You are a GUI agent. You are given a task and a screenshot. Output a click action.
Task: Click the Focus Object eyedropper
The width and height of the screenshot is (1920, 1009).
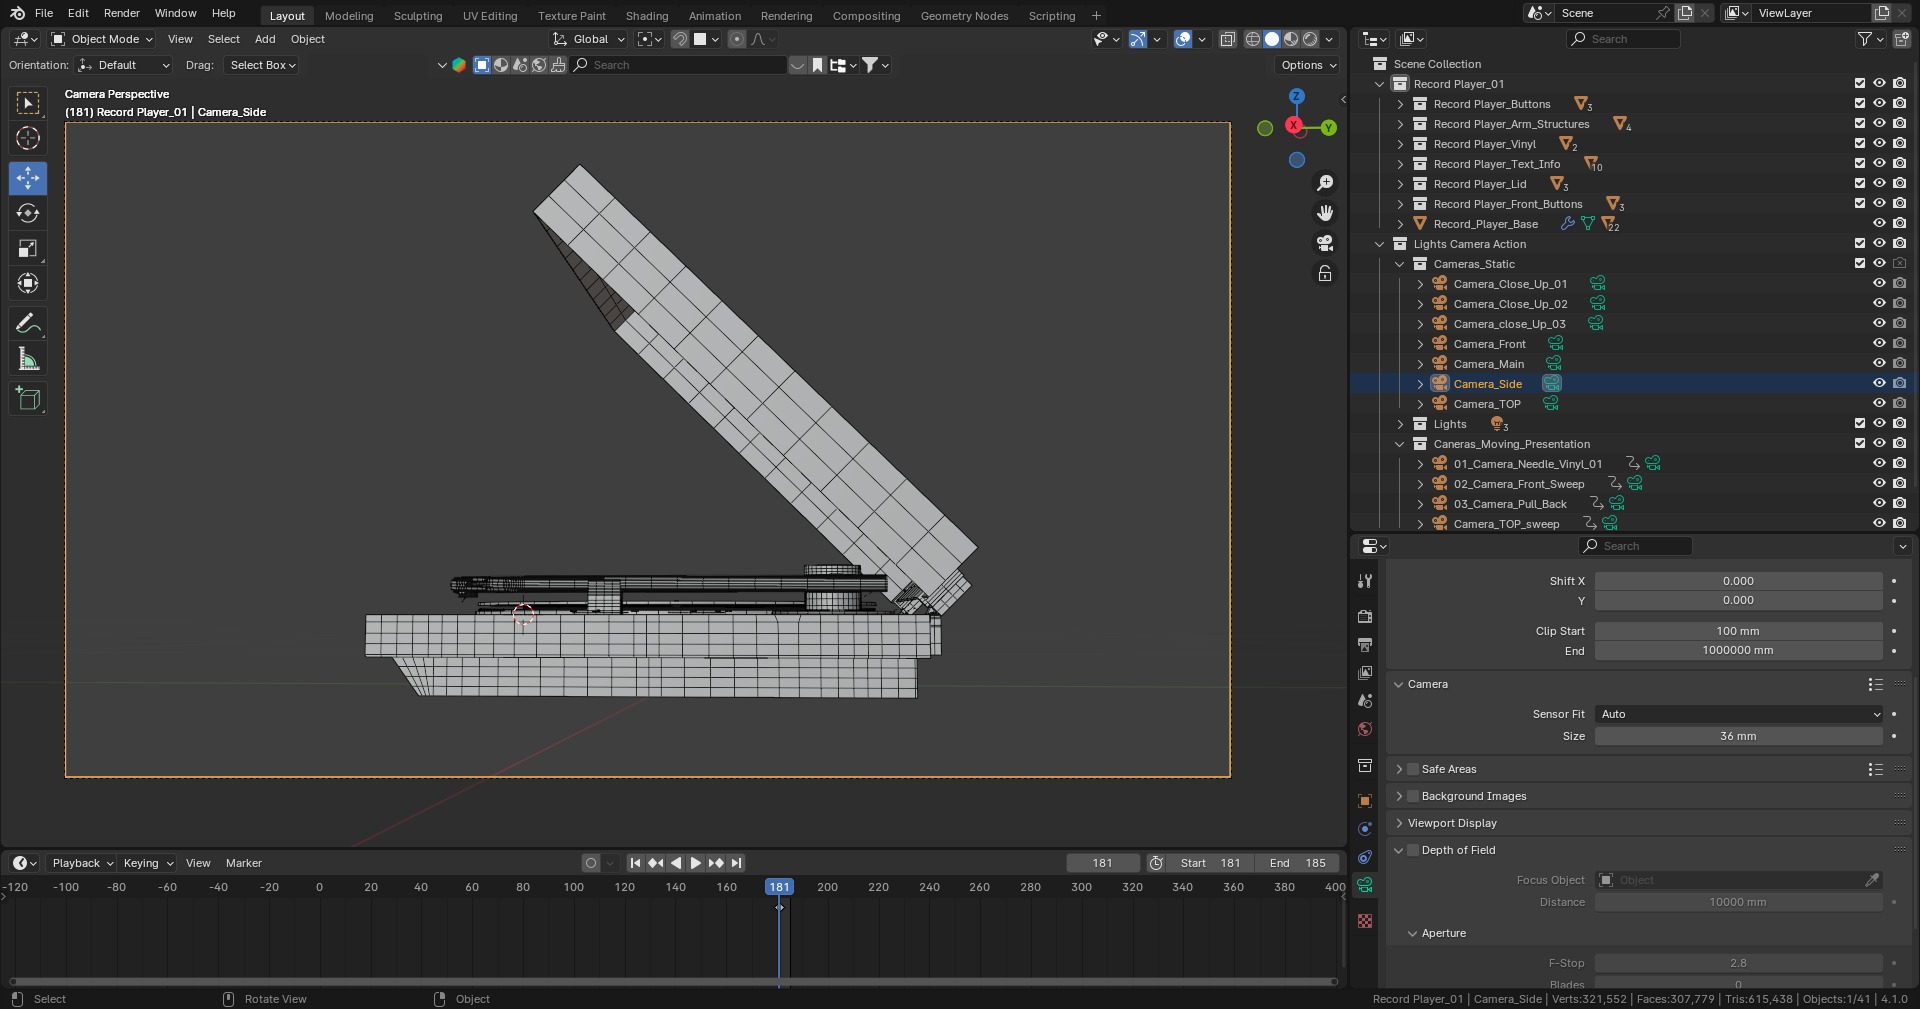tap(1872, 880)
